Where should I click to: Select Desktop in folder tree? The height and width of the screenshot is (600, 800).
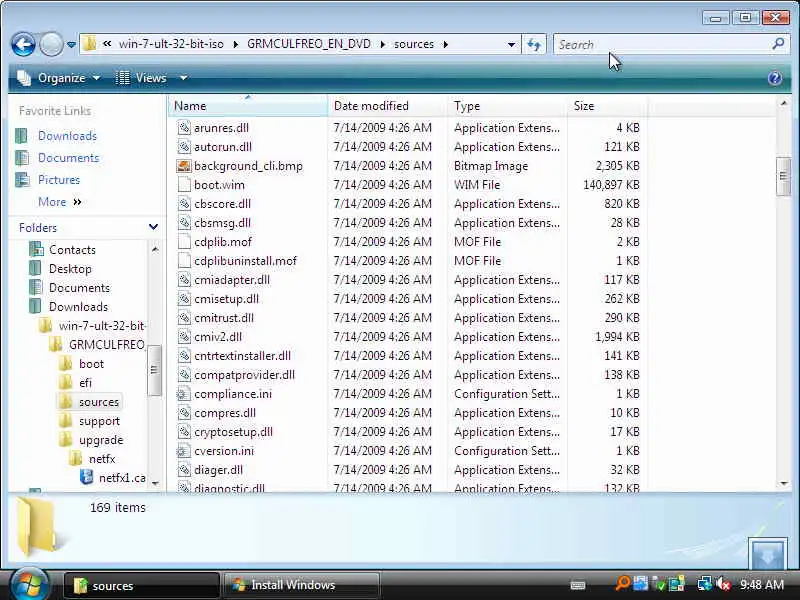(70, 269)
